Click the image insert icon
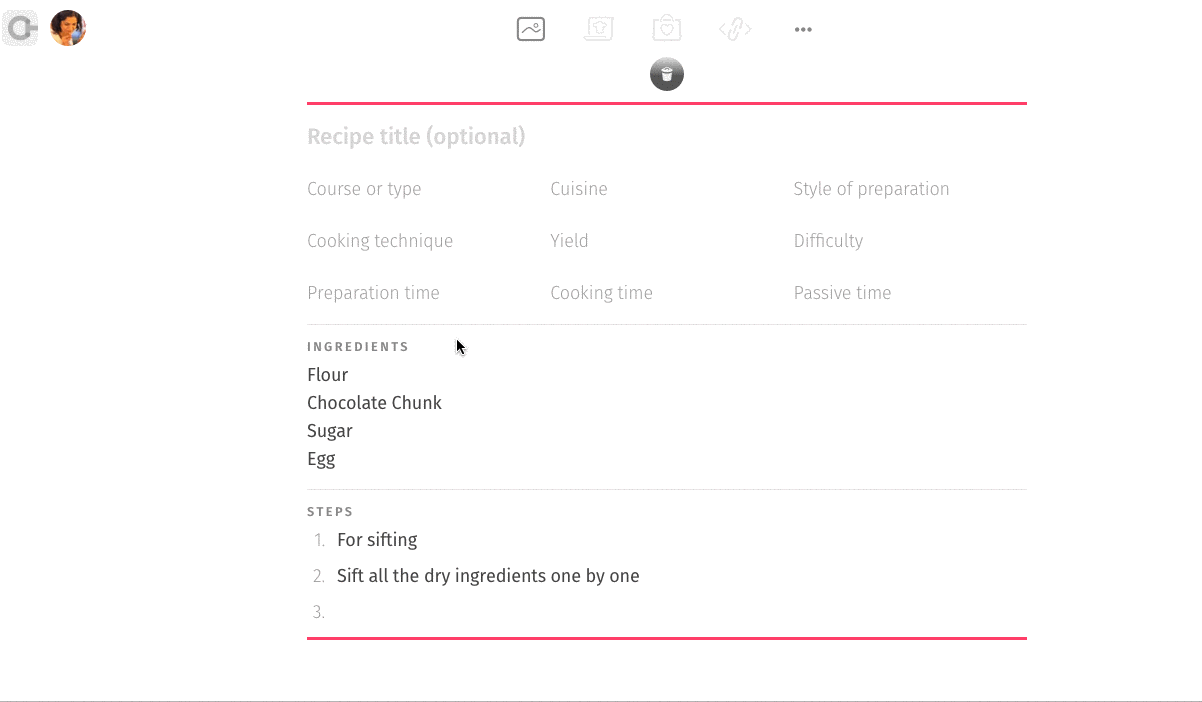 coord(531,30)
